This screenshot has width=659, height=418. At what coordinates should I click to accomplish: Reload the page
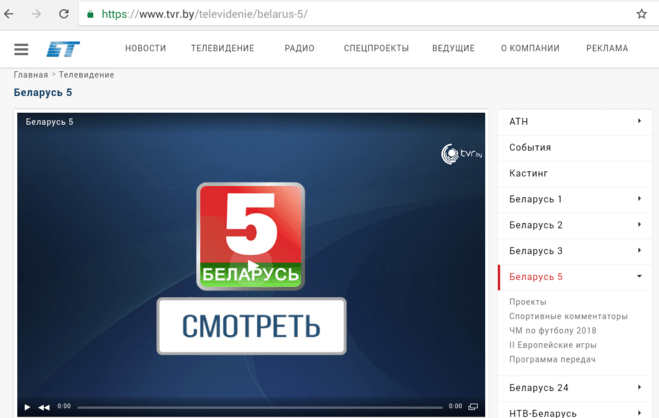click(64, 14)
